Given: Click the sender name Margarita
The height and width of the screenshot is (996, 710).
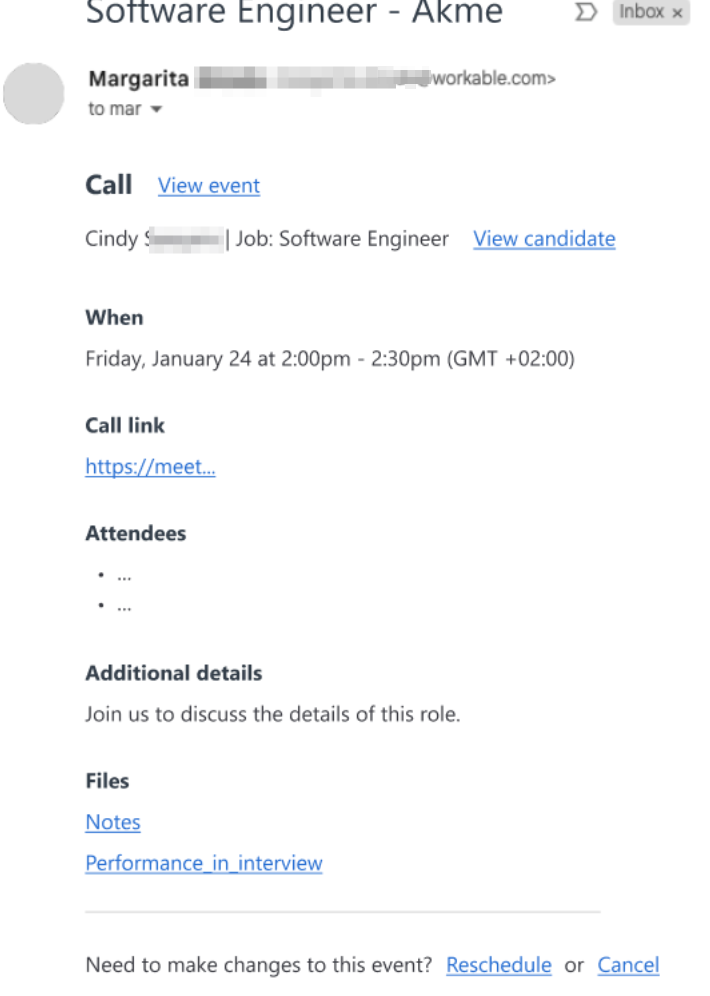Looking at the screenshot, I should click(x=138, y=79).
